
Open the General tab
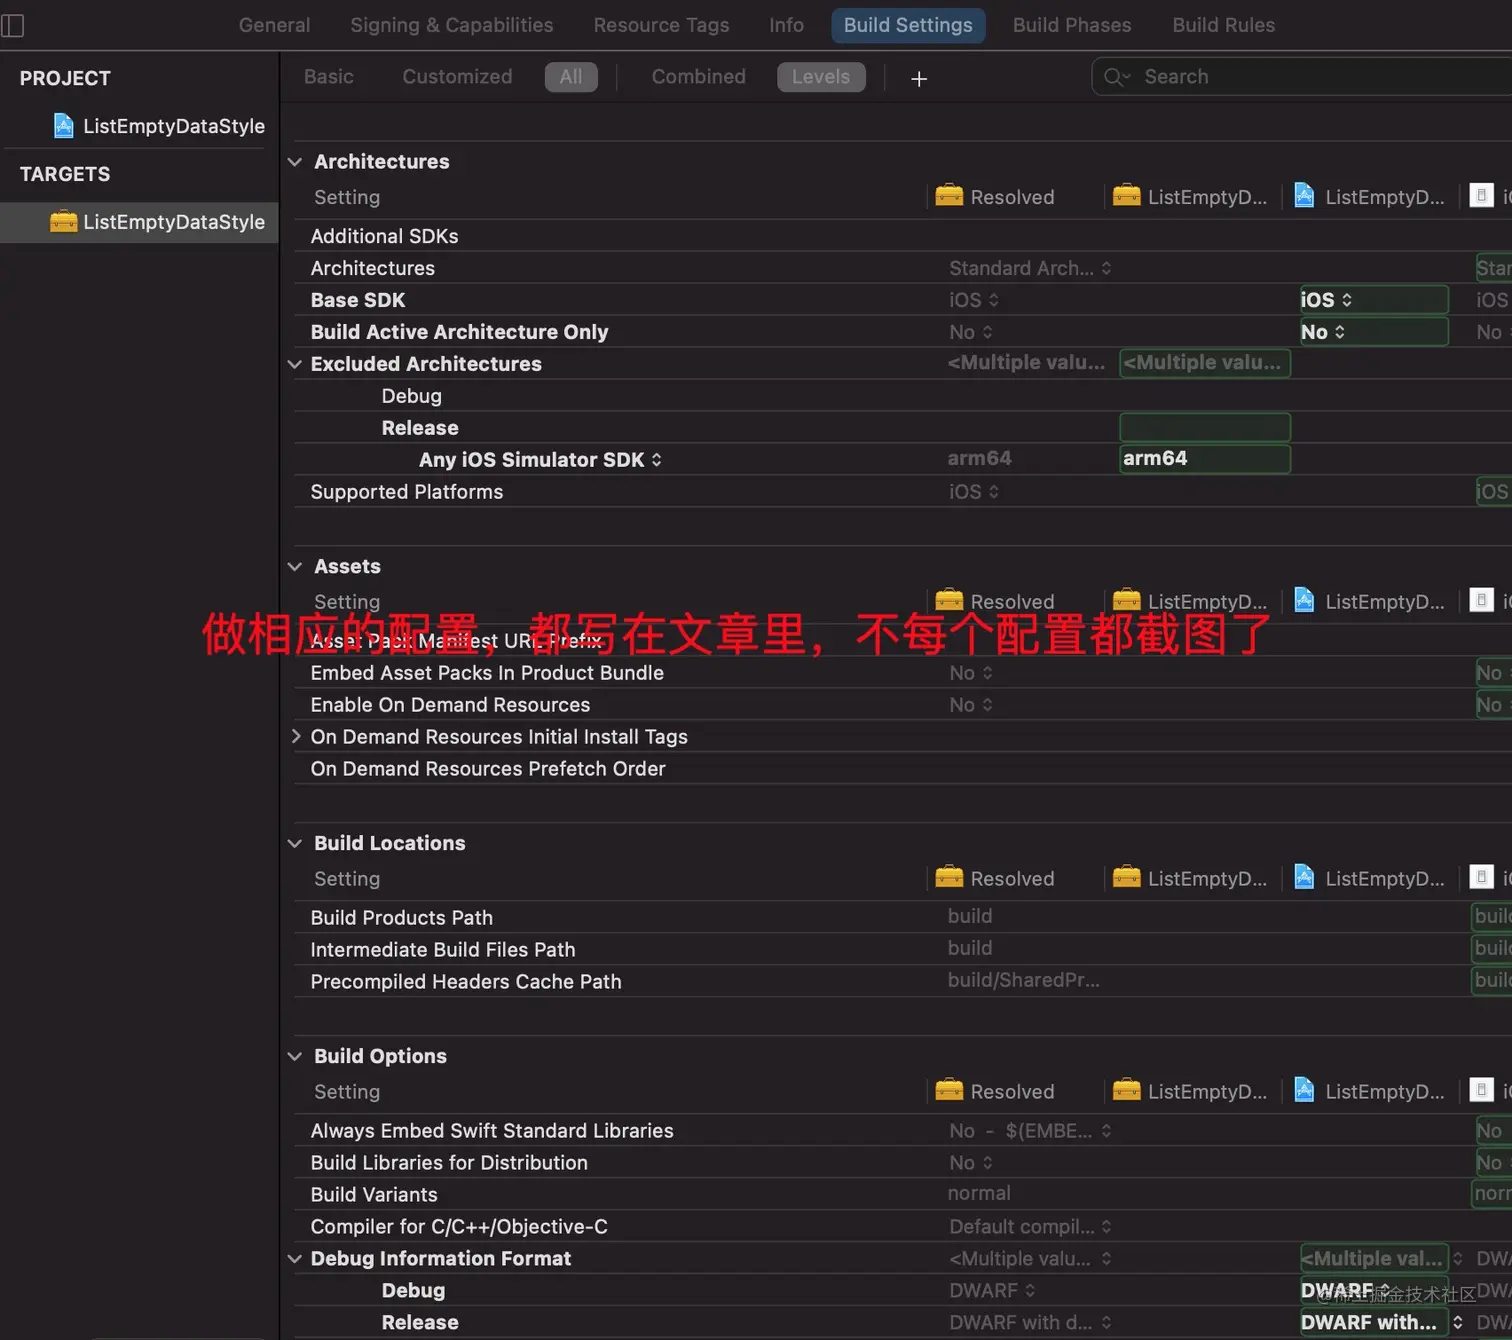(274, 25)
